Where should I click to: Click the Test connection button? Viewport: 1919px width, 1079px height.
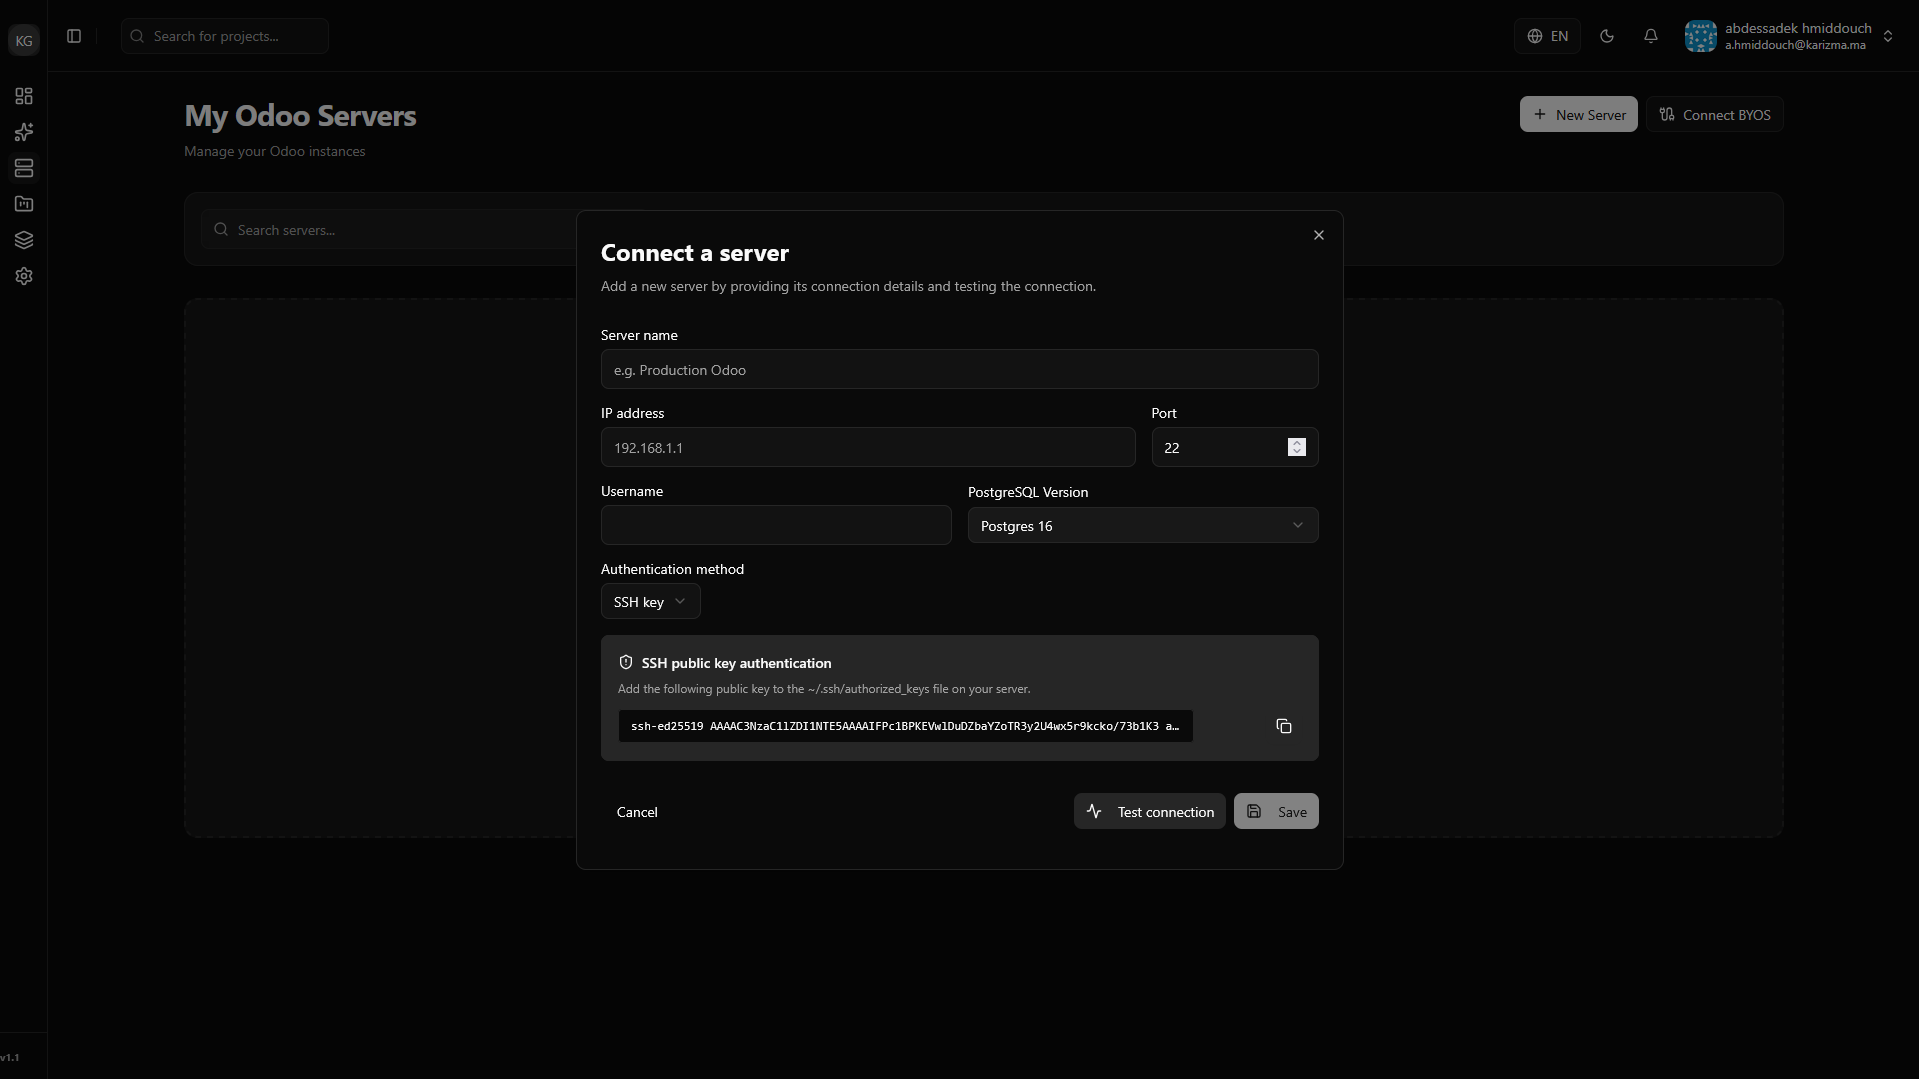tap(1149, 811)
